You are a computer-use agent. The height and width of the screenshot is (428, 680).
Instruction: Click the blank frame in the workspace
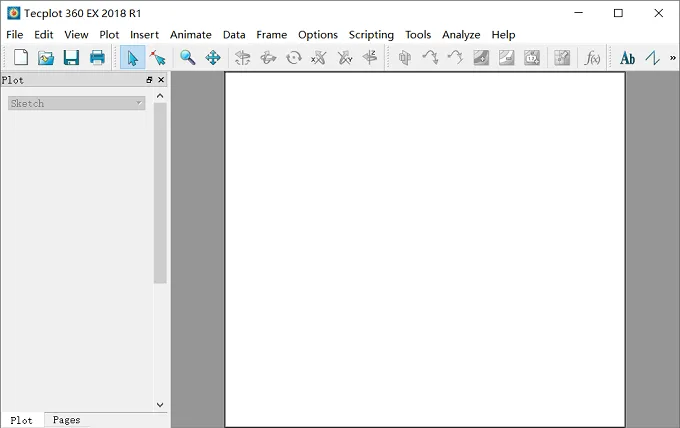click(425, 249)
